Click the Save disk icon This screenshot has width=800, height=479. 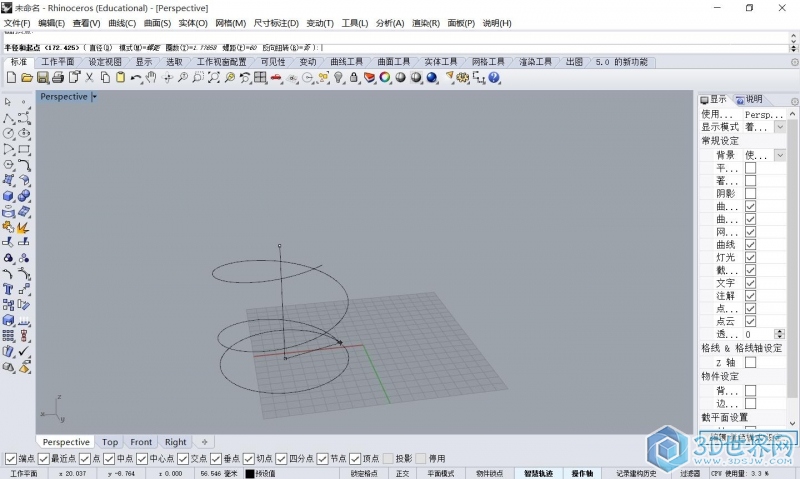click(x=42, y=78)
